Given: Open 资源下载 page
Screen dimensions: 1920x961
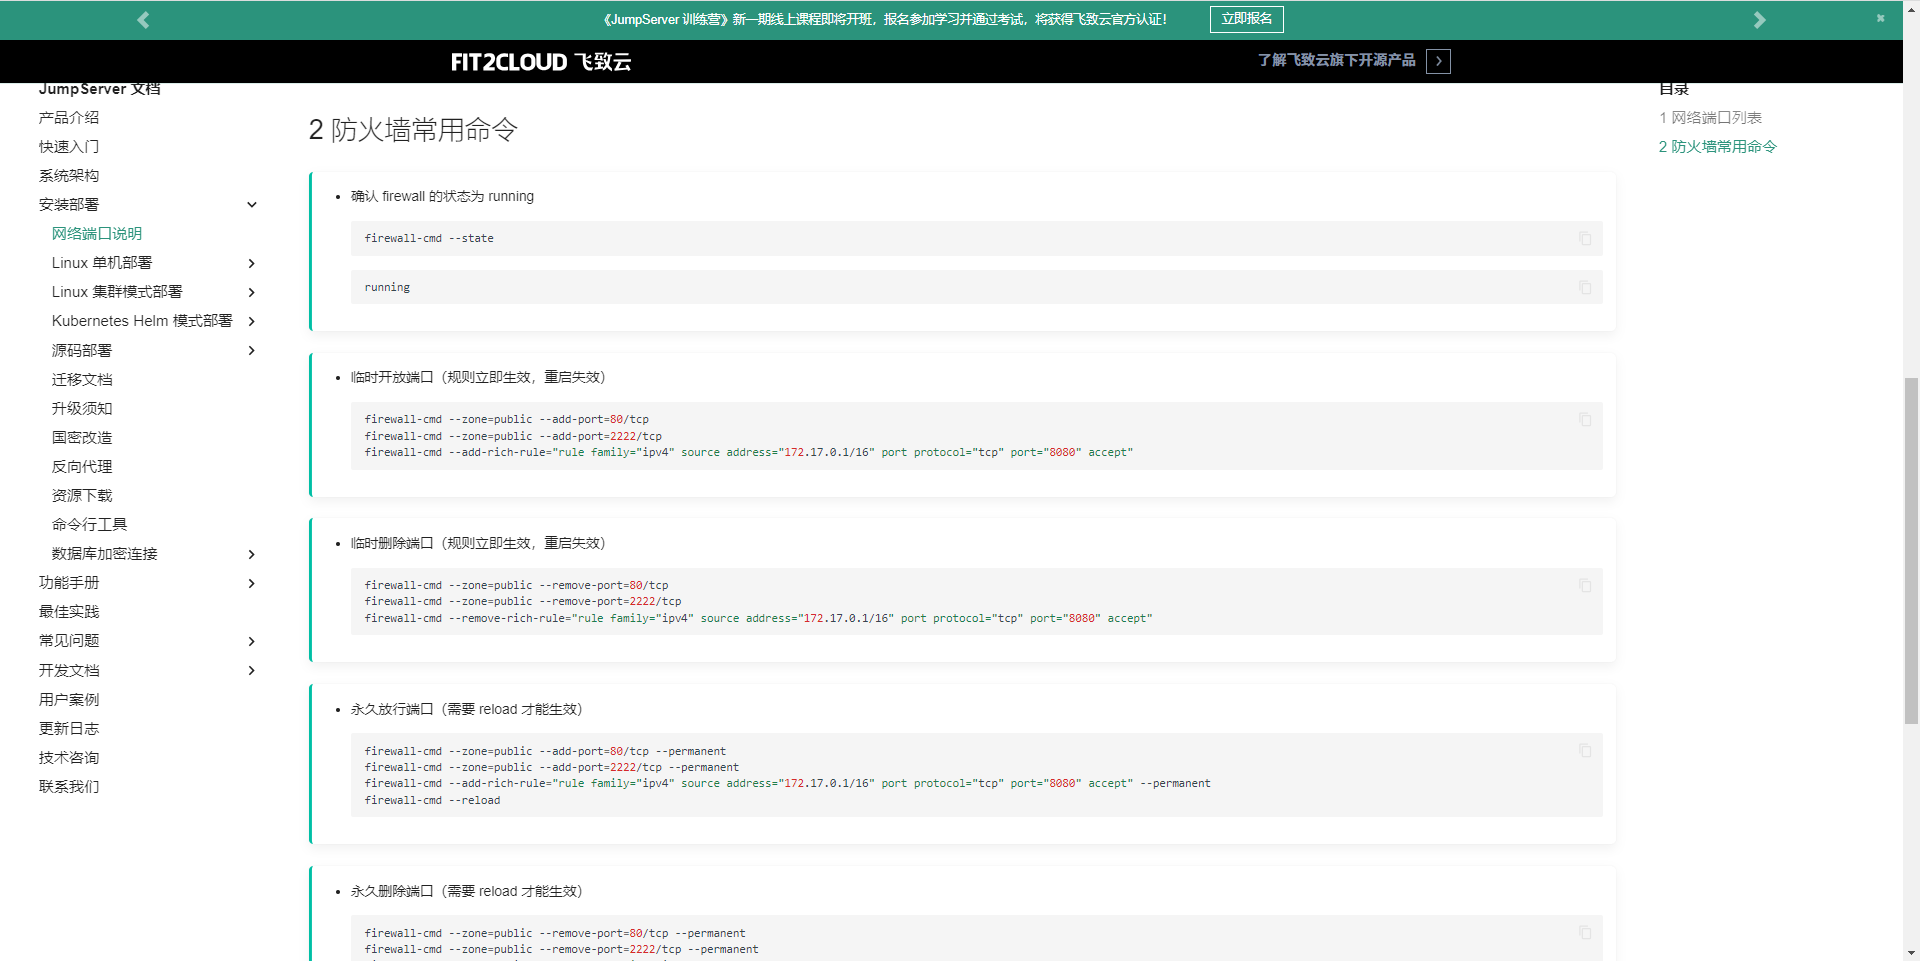Looking at the screenshot, I should pos(82,495).
